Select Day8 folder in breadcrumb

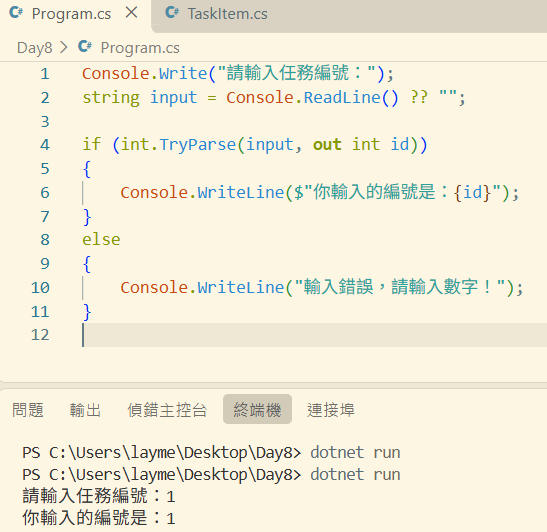point(35,48)
